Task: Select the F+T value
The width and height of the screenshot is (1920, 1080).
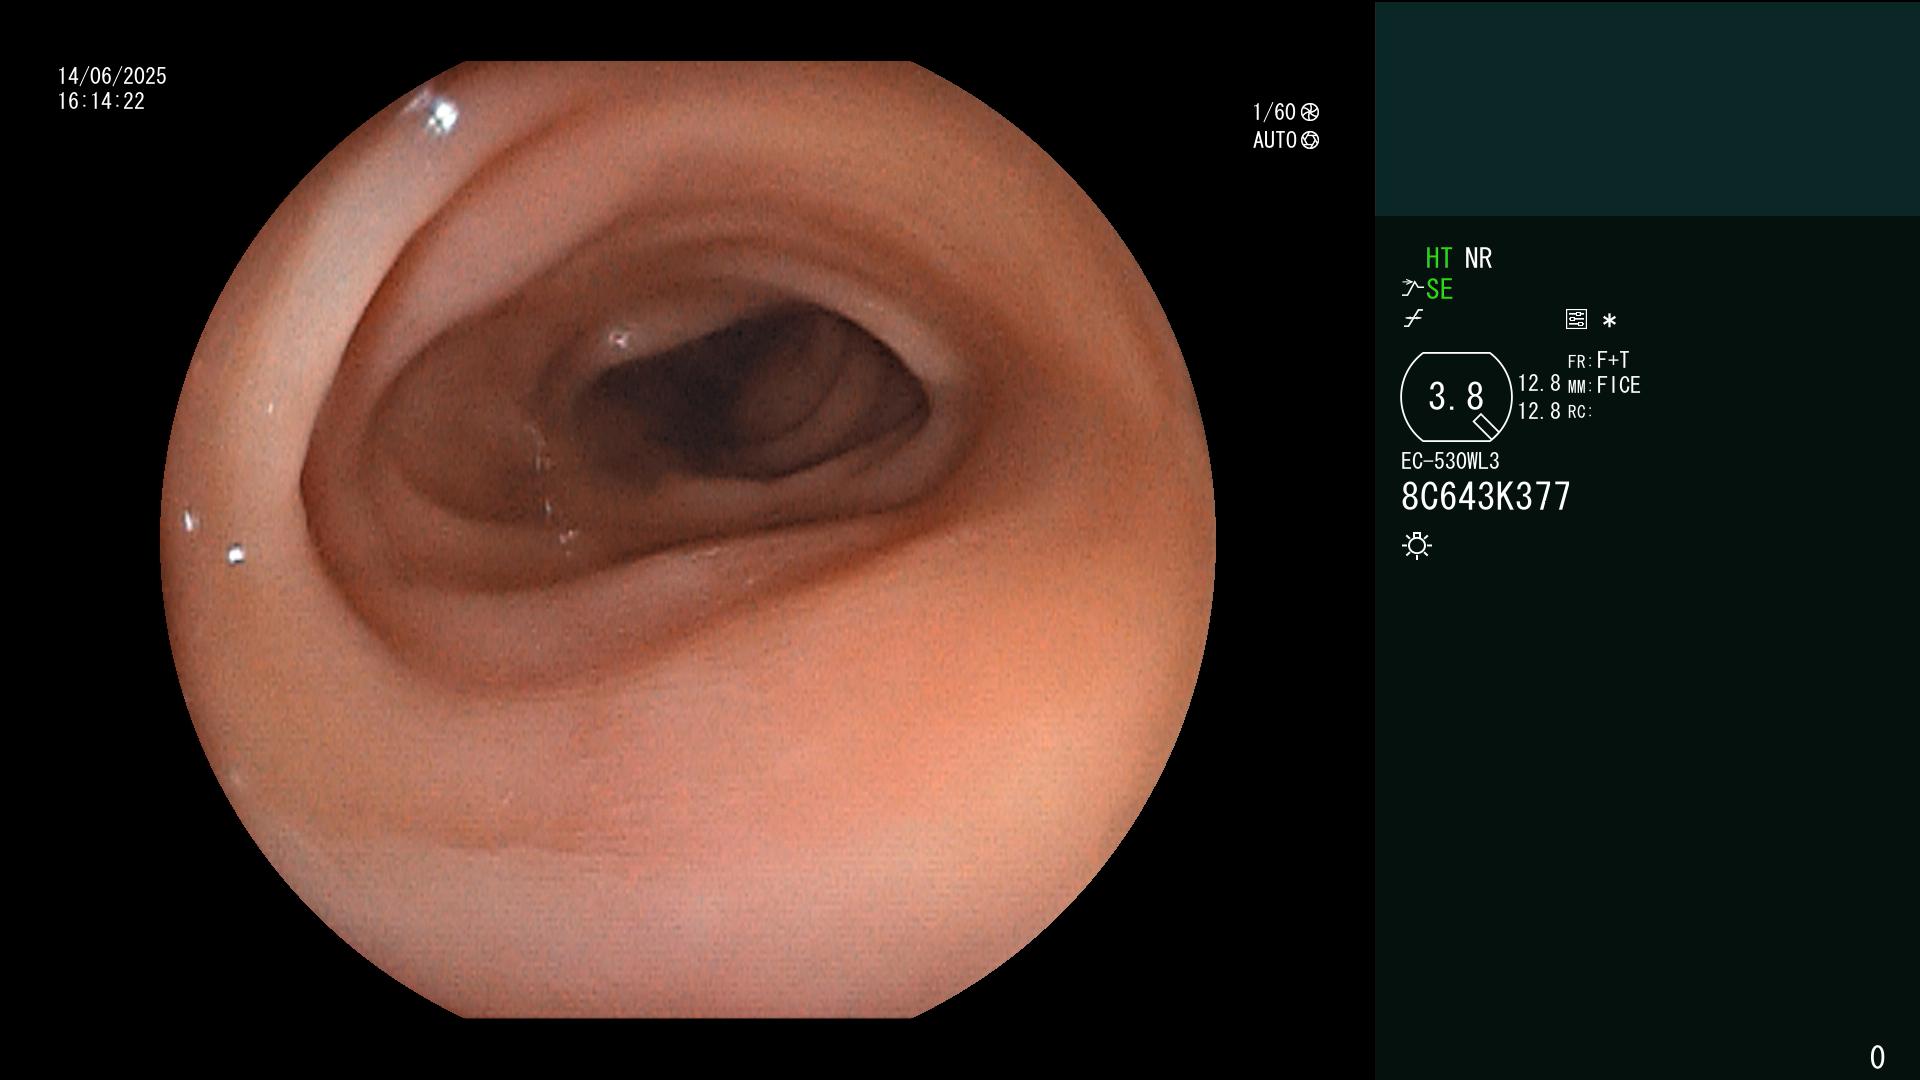Action: pos(1613,359)
